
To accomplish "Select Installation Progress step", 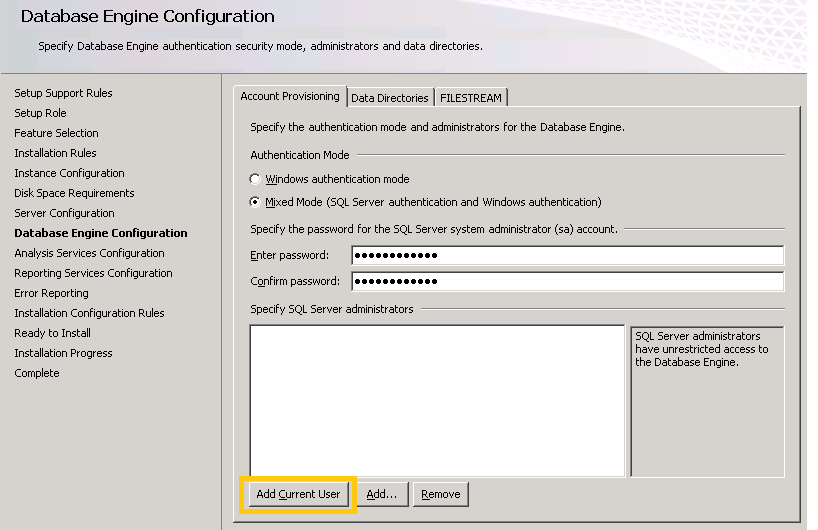I will 63,353.
